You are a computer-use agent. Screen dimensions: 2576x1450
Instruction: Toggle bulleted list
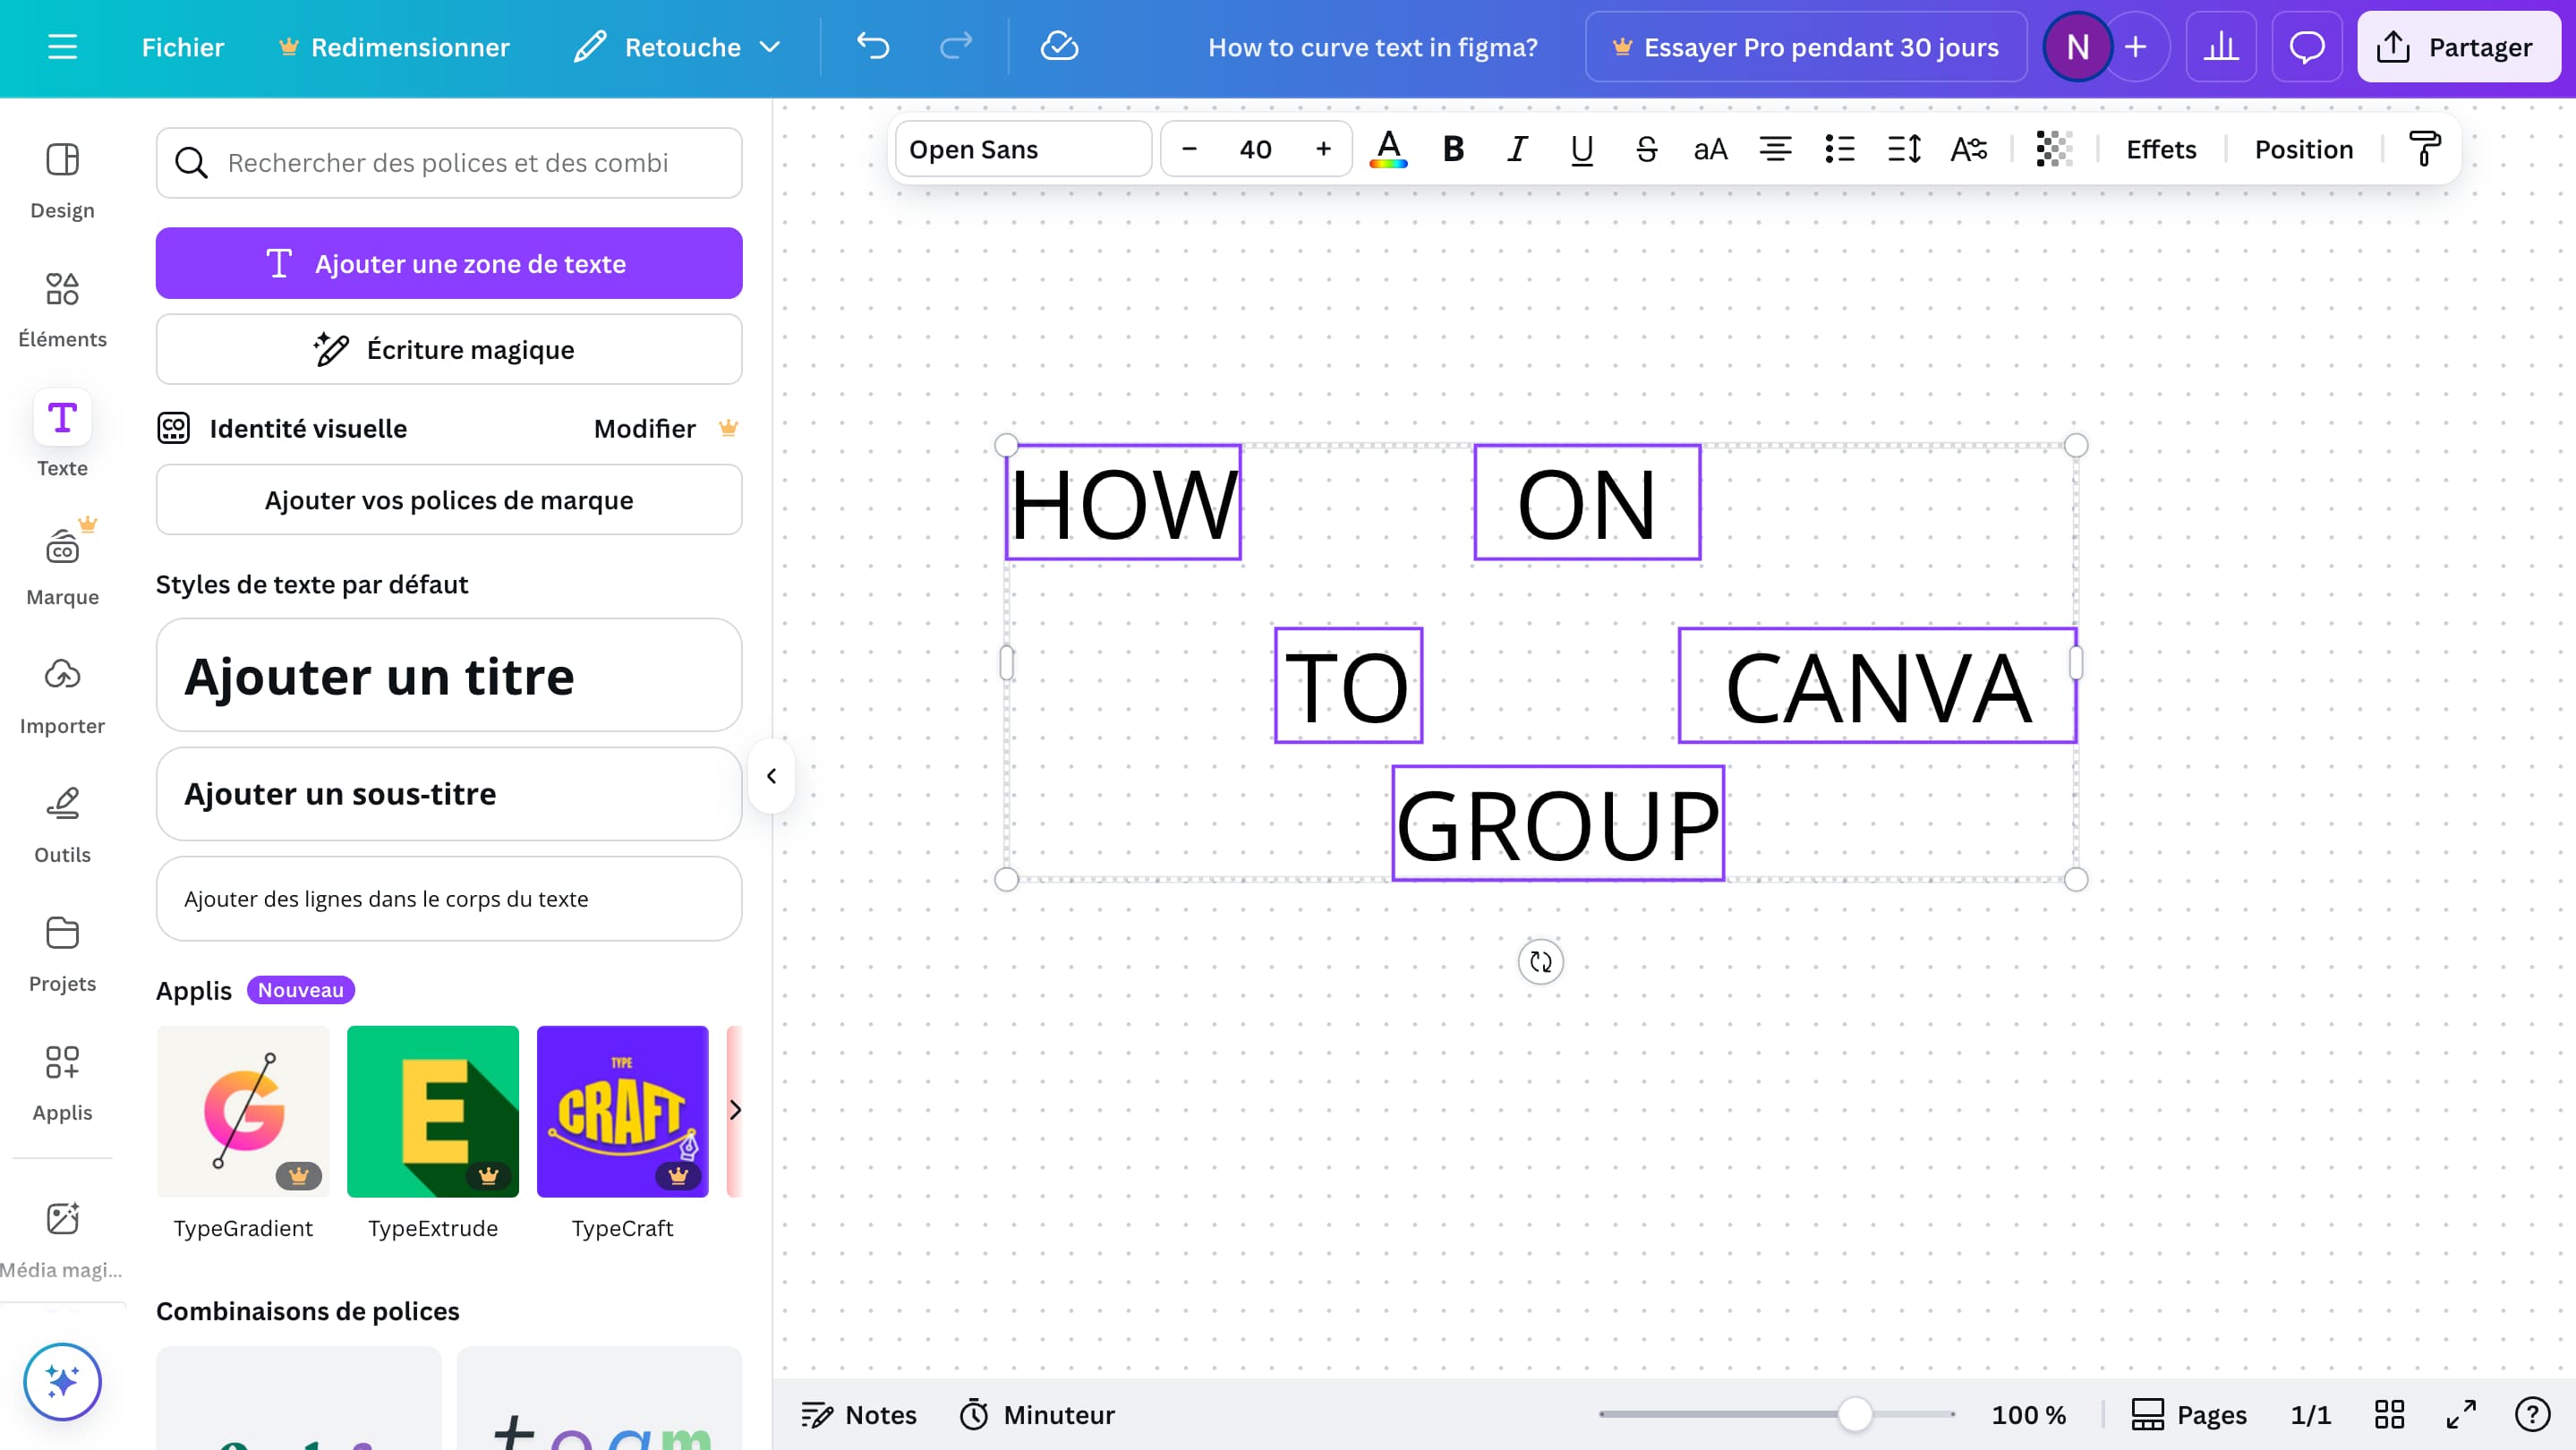coord(1839,149)
